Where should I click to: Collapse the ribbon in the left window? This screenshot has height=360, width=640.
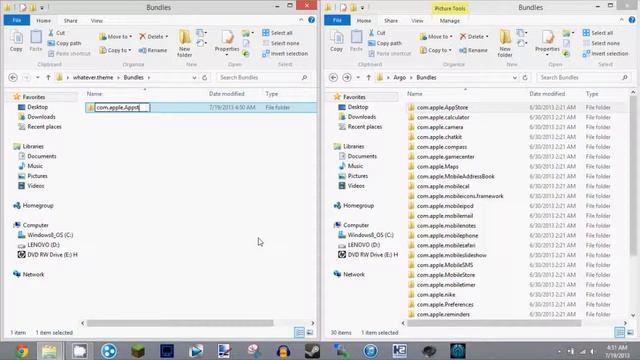[301, 20]
